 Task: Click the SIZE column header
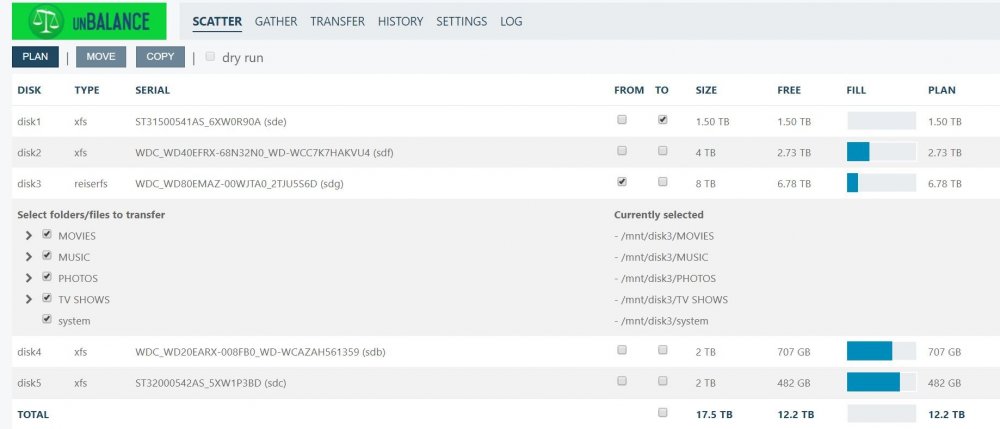706,91
